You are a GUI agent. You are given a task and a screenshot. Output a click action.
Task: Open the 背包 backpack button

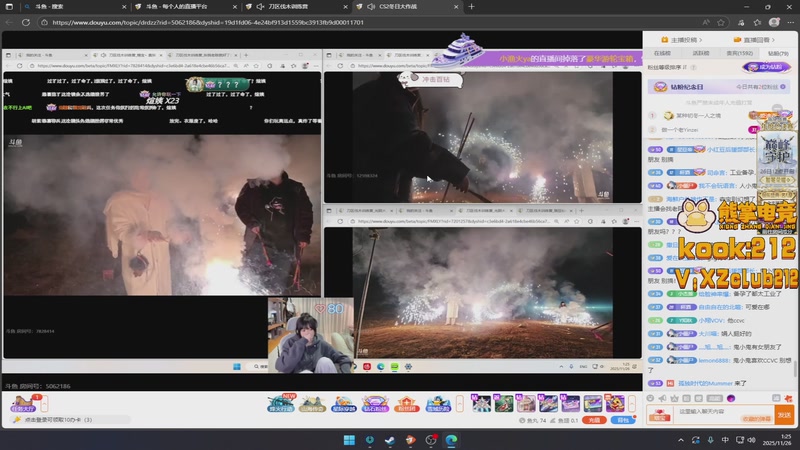tap(623, 420)
